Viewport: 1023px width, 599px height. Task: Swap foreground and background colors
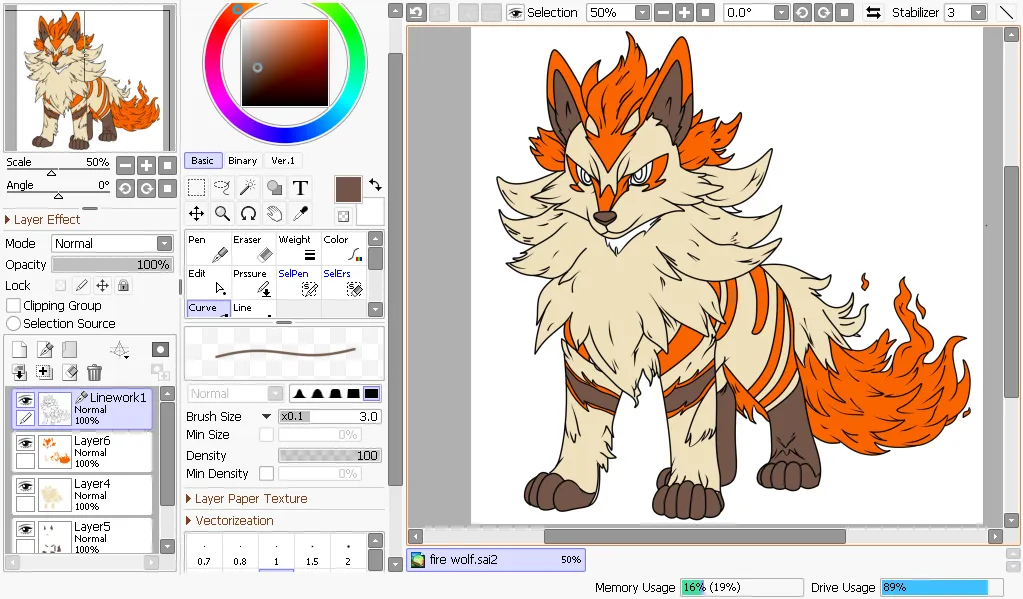[x=375, y=185]
